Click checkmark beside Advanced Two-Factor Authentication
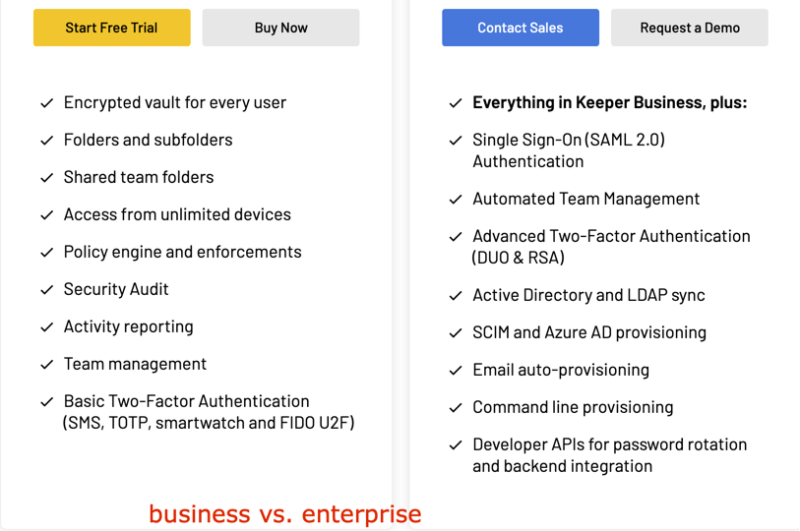The height and width of the screenshot is (531, 800). point(456,237)
